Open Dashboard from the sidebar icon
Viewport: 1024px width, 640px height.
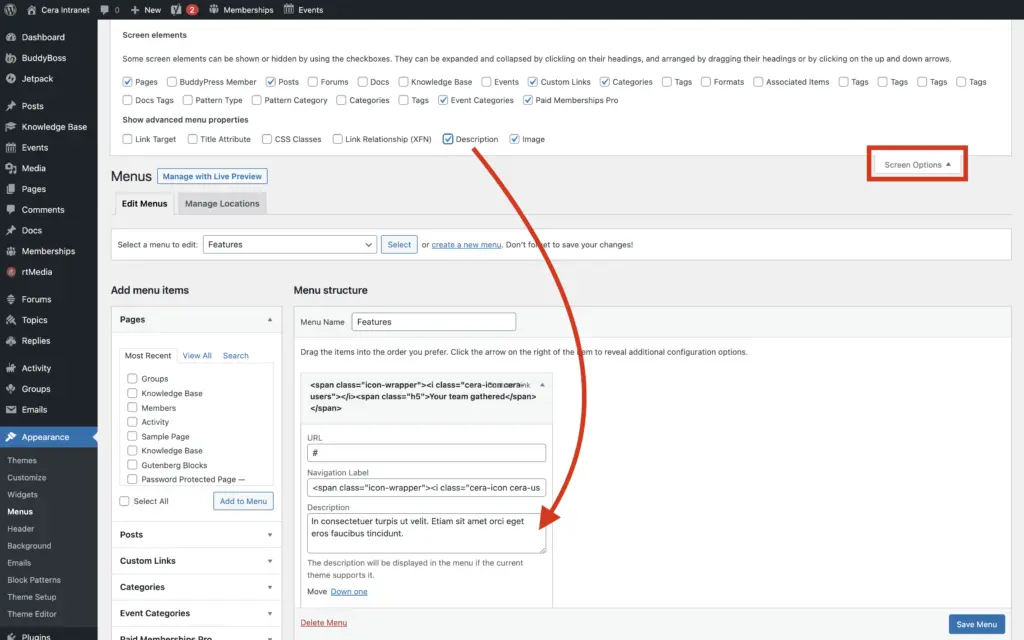(x=10, y=37)
